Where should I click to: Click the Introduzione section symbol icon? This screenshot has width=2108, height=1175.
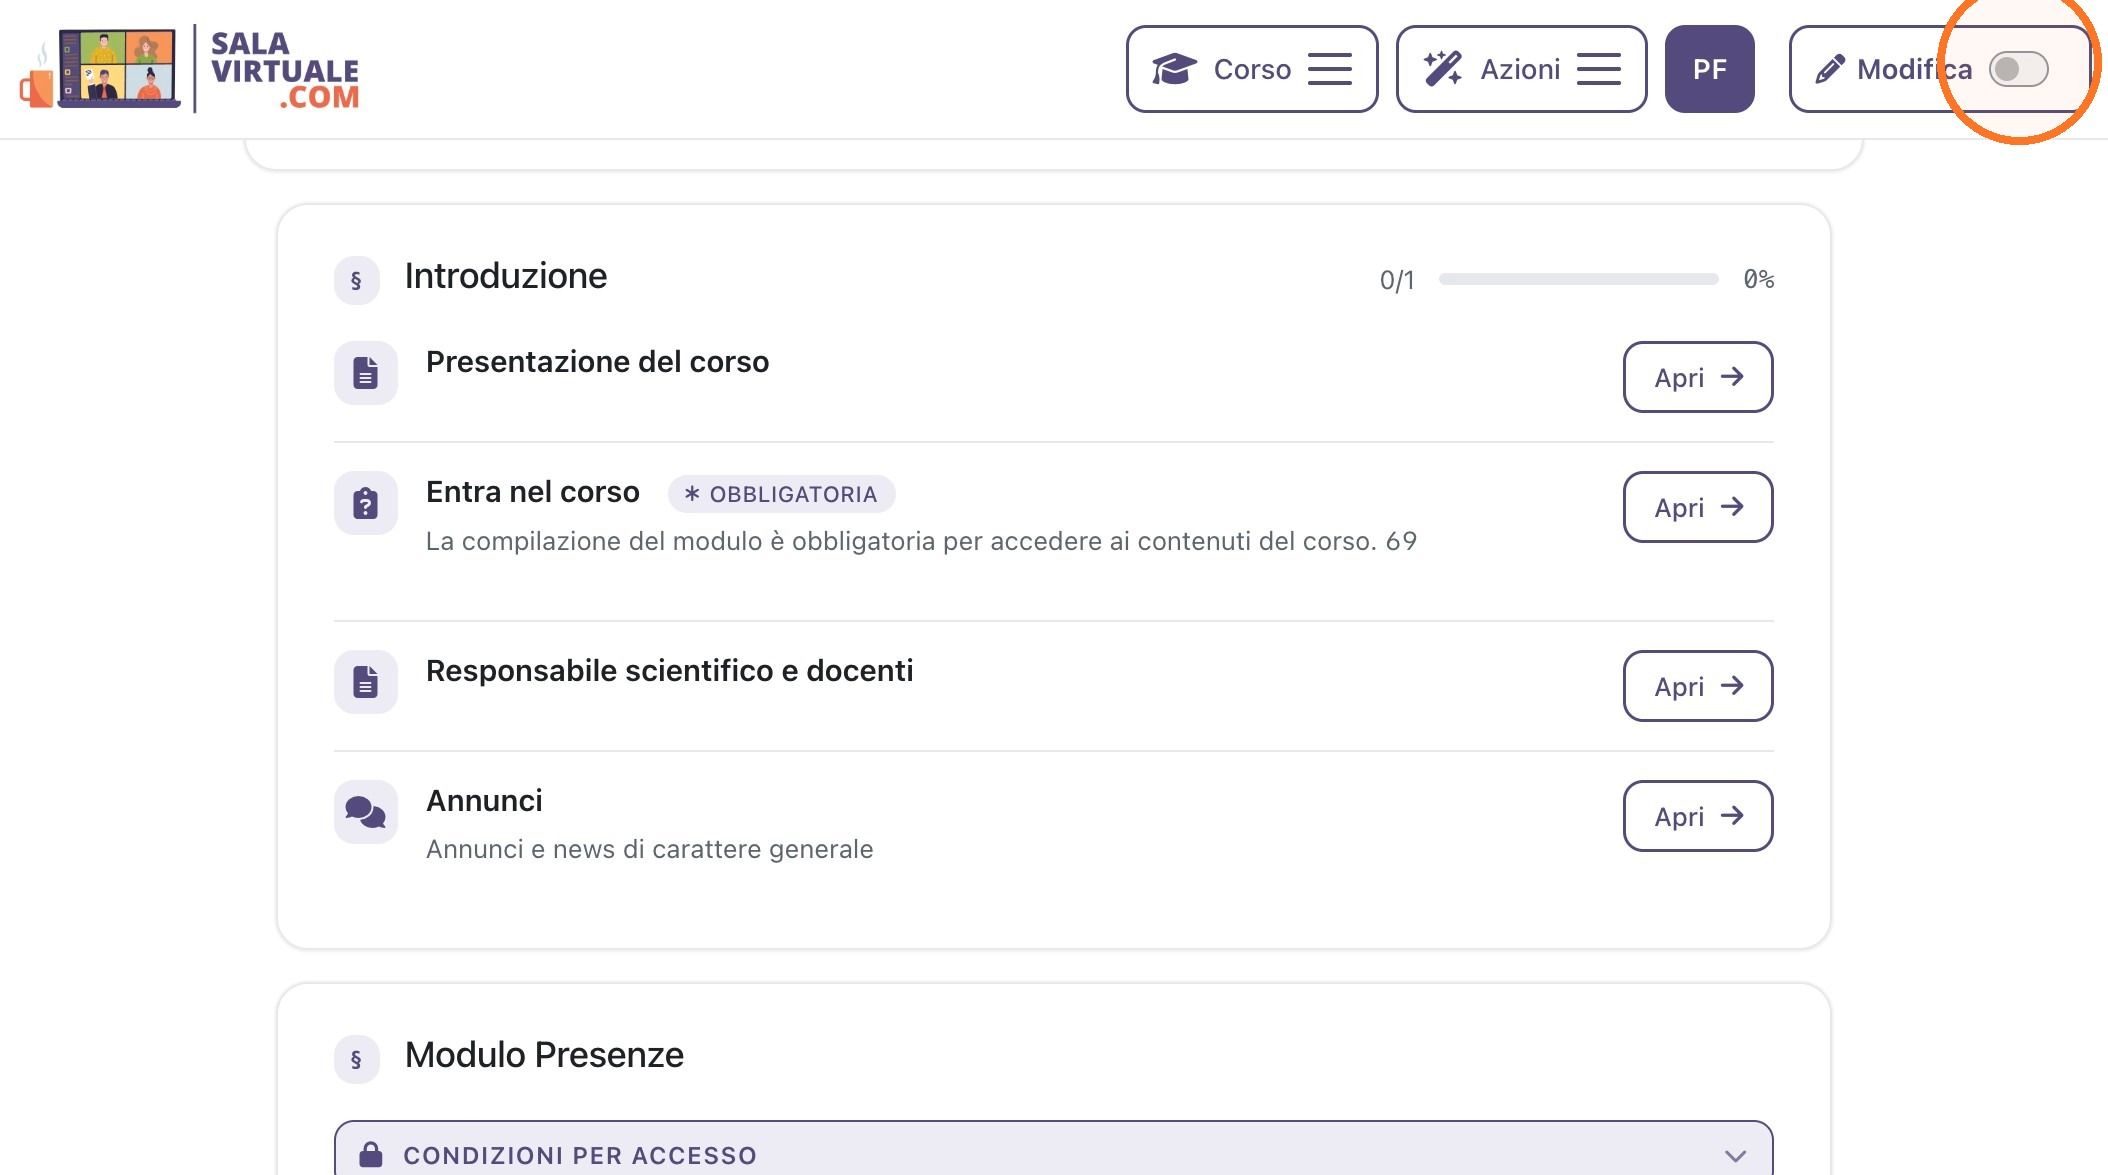pos(356,280)
